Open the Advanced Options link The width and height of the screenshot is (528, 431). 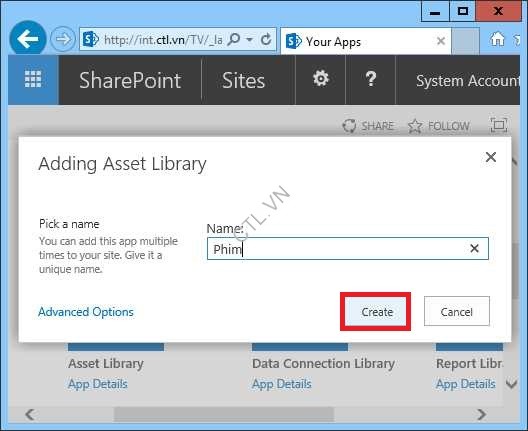pyautogui.click(x=86, y=312)
